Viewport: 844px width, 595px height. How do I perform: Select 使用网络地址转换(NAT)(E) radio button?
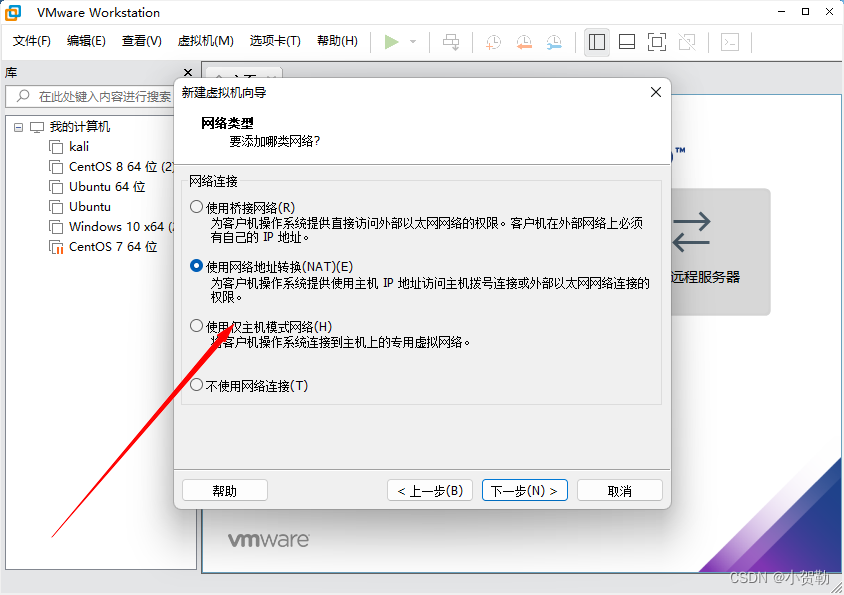pos(196,266)
